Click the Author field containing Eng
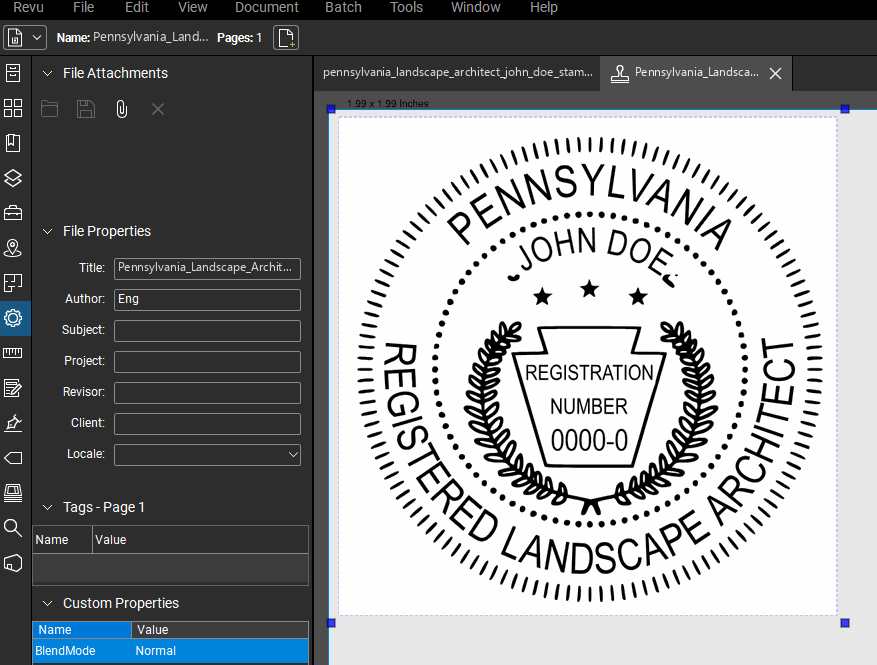The image size is (877, 665). 208,300
